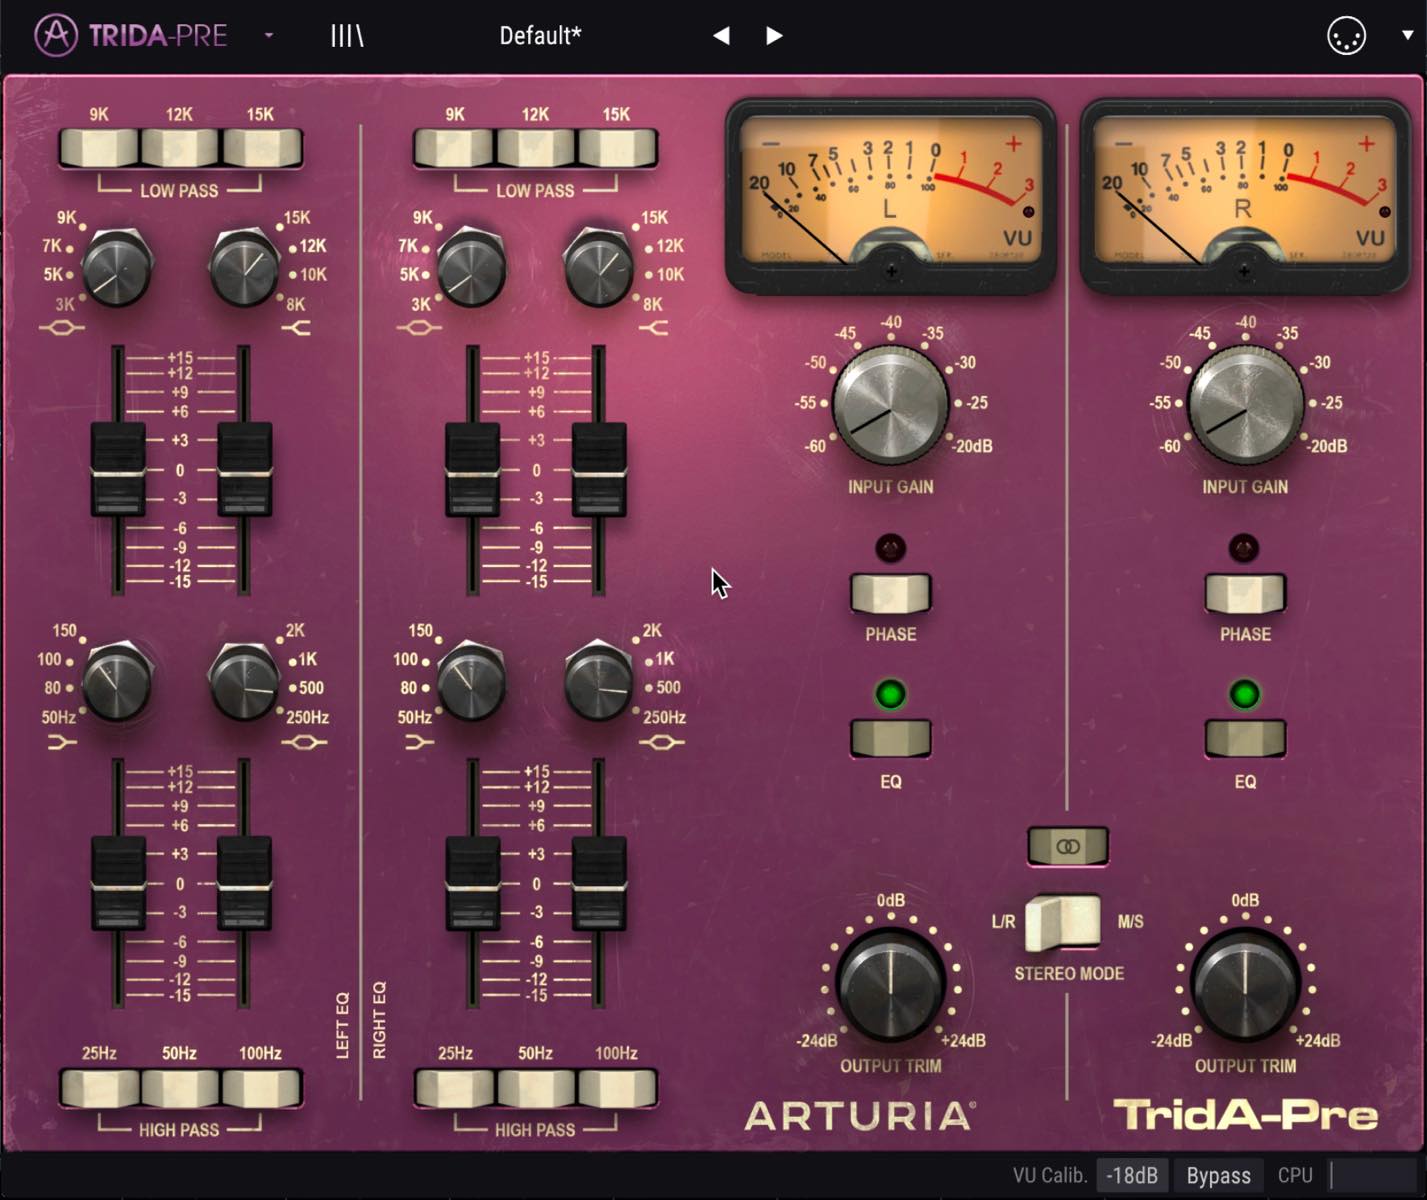This screenshot has width=1427, height=1200.
Task: Click Left EQ low shelf icon under 50Hz
Action: [62, 742]
